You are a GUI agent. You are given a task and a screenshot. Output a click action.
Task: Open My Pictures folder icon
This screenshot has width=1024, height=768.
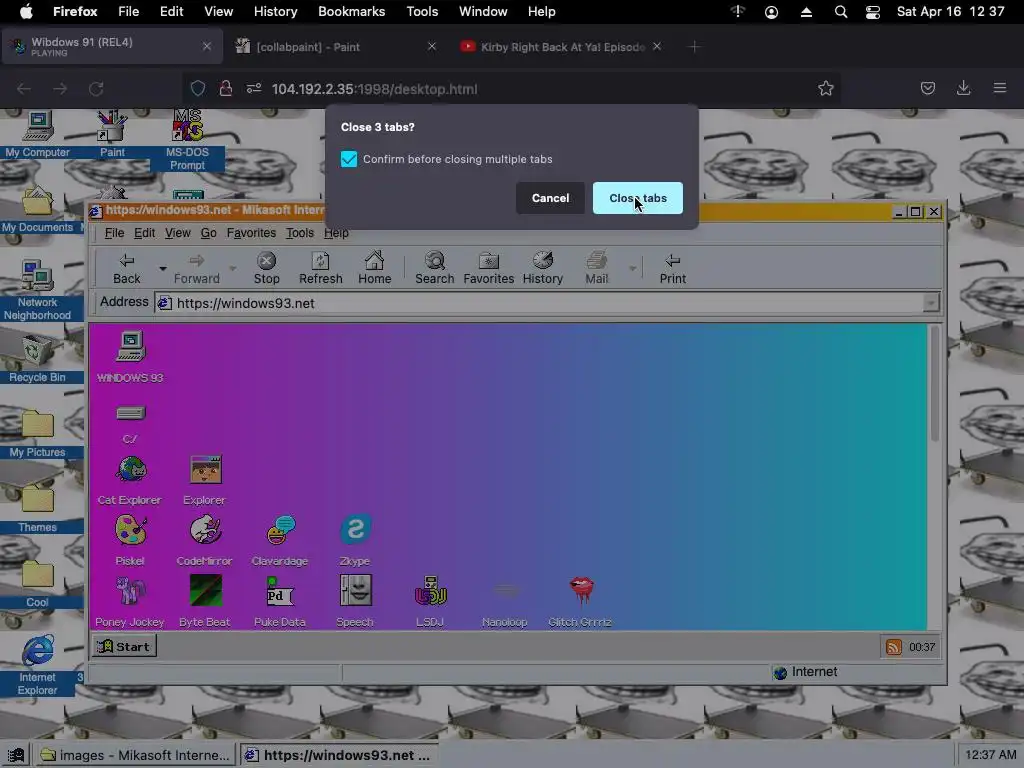pos(37,434)
